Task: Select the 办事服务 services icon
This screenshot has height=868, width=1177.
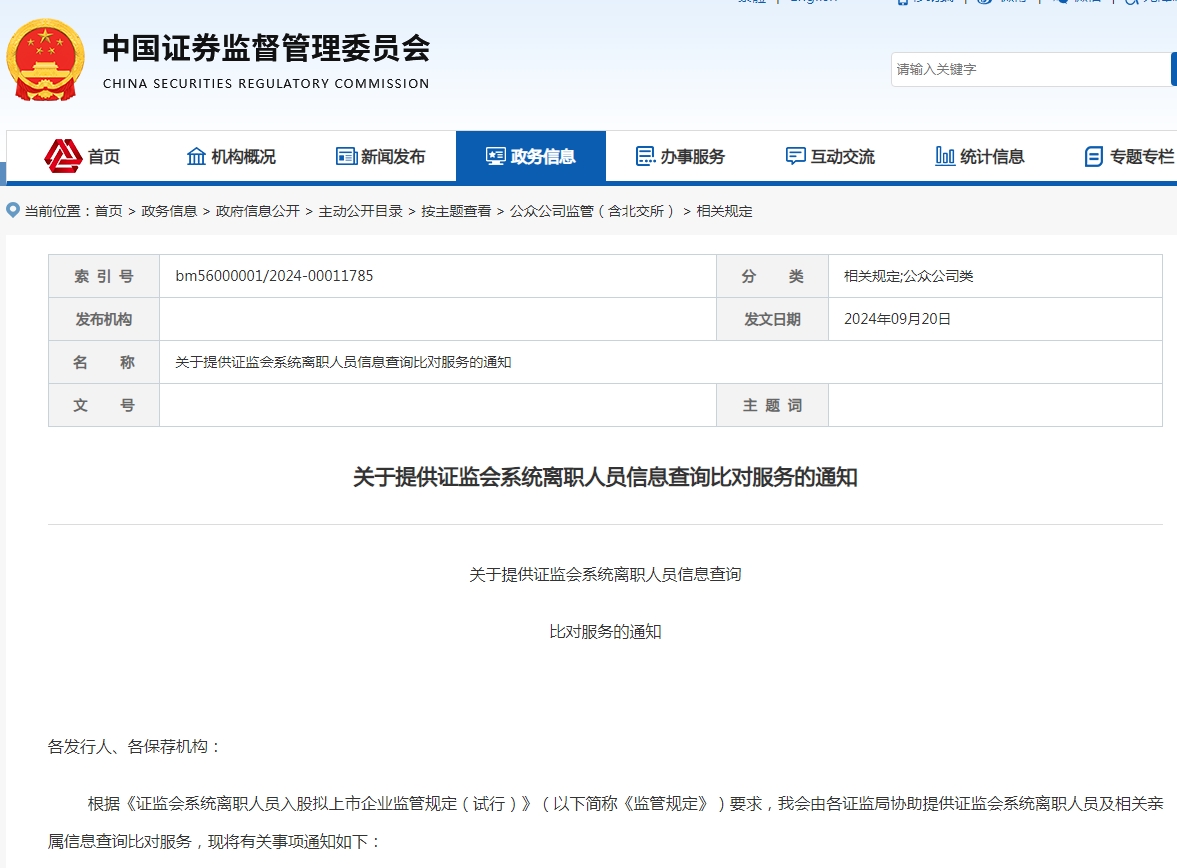Action: 646,156
